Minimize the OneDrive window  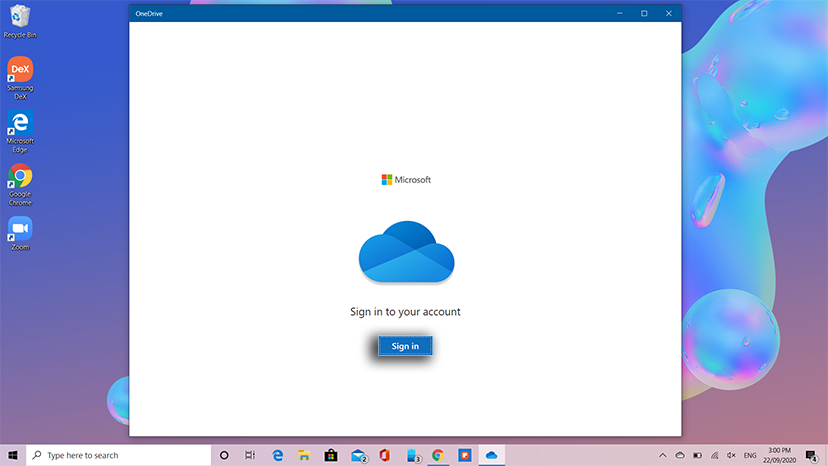coord(619,13)
